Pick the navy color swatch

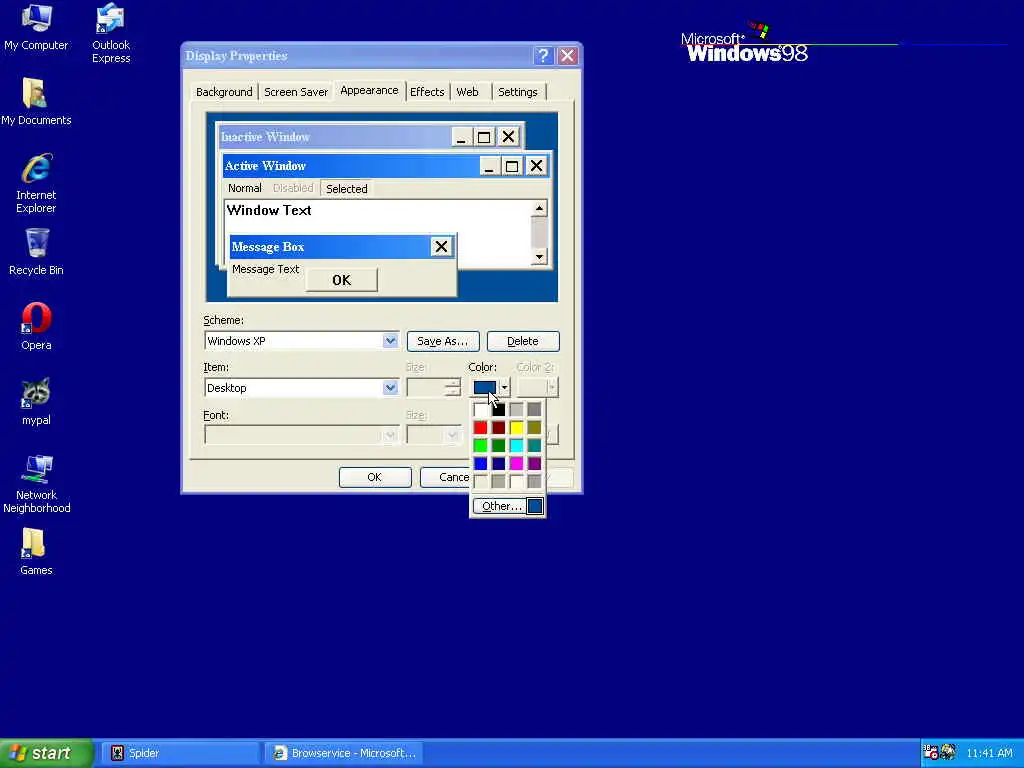498,464
